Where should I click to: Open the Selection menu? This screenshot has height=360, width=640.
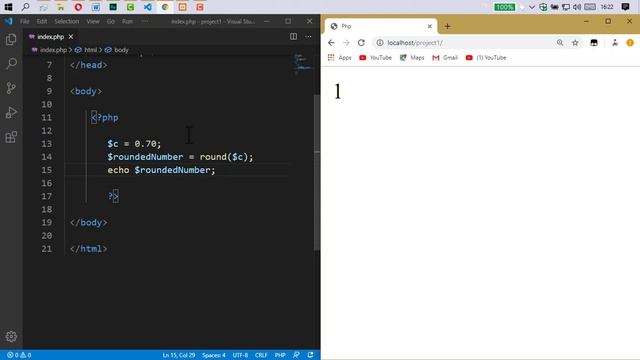pyautogui.click(x=67, y=21)
